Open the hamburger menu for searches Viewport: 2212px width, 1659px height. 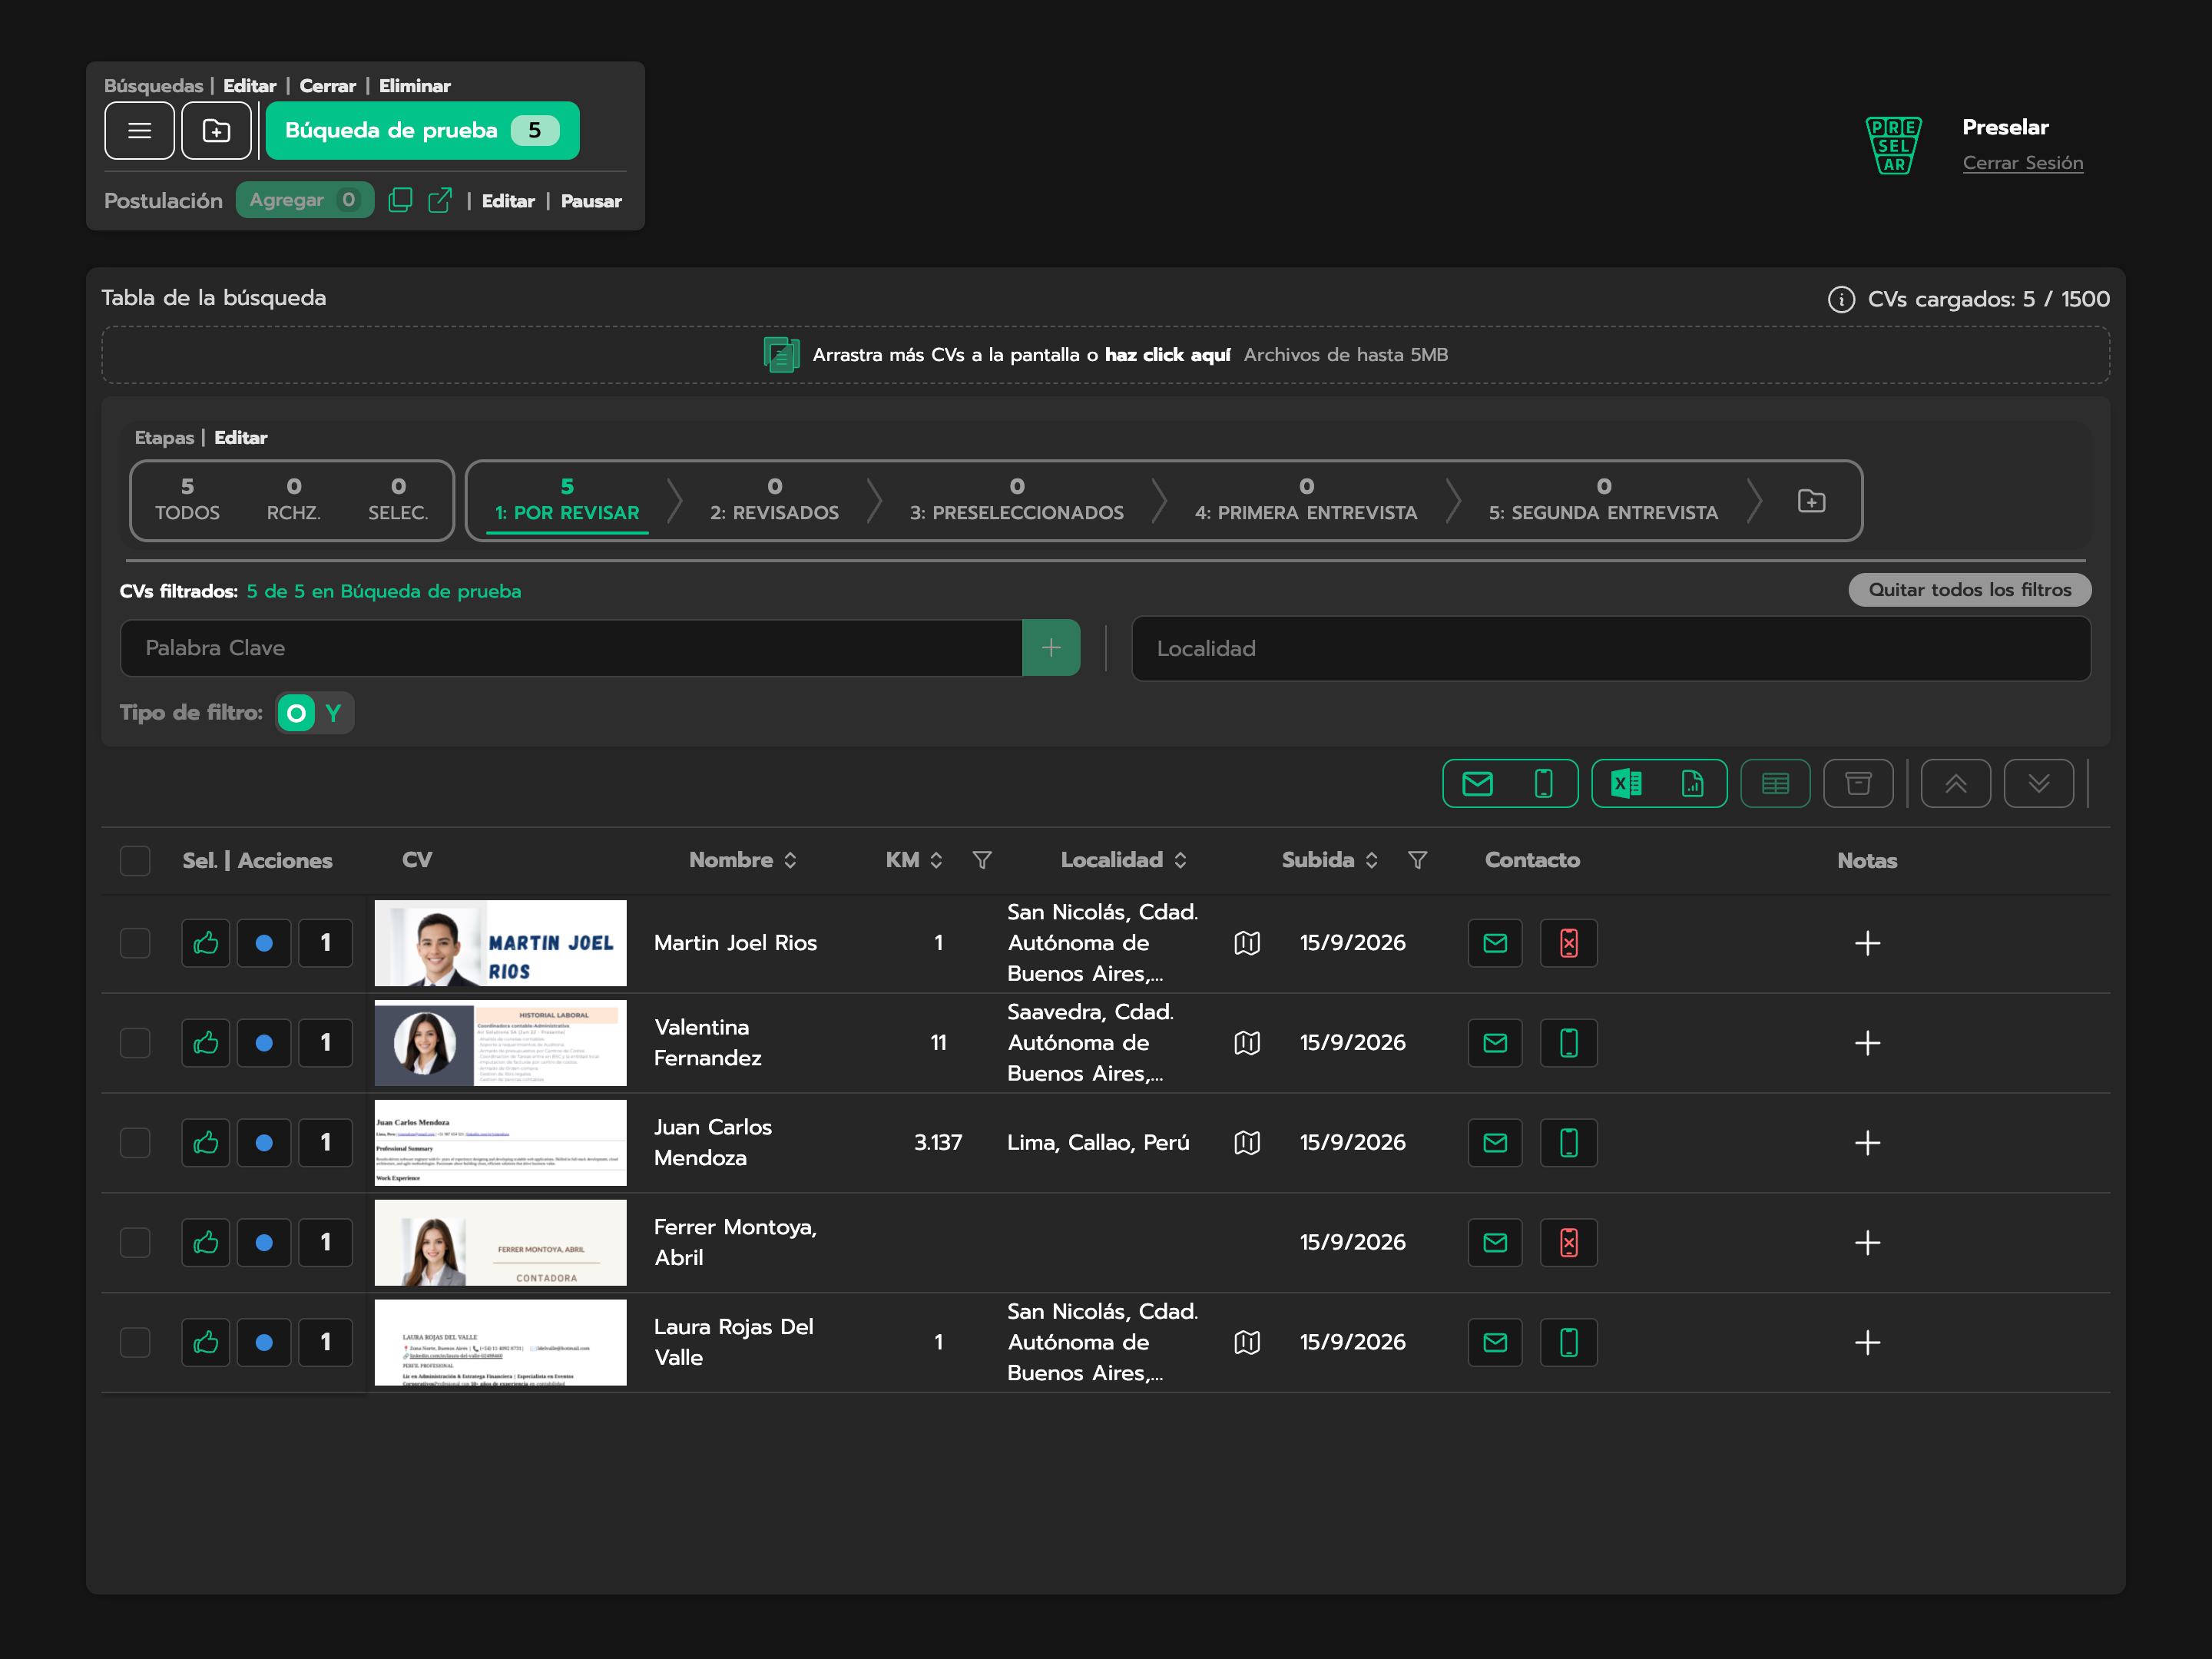tap(139, 130)
